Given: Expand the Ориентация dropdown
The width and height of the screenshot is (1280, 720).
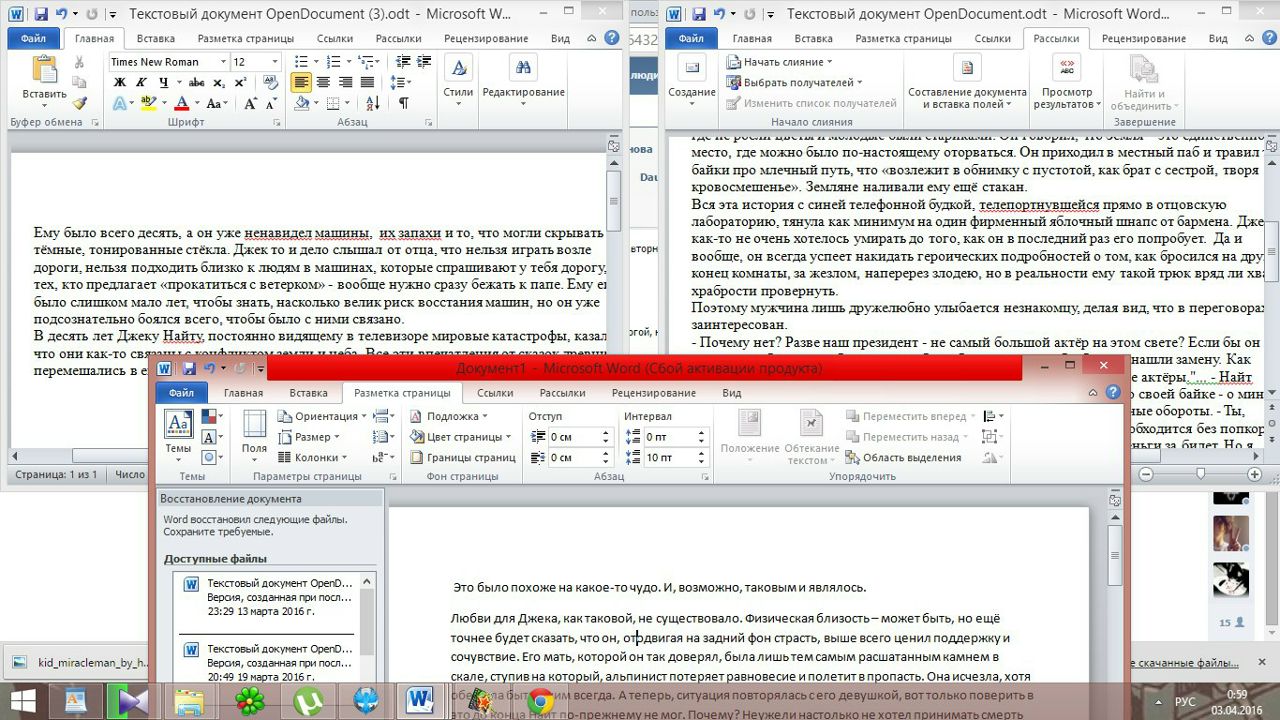Looking at the screenshot, I should click(362, 416).
